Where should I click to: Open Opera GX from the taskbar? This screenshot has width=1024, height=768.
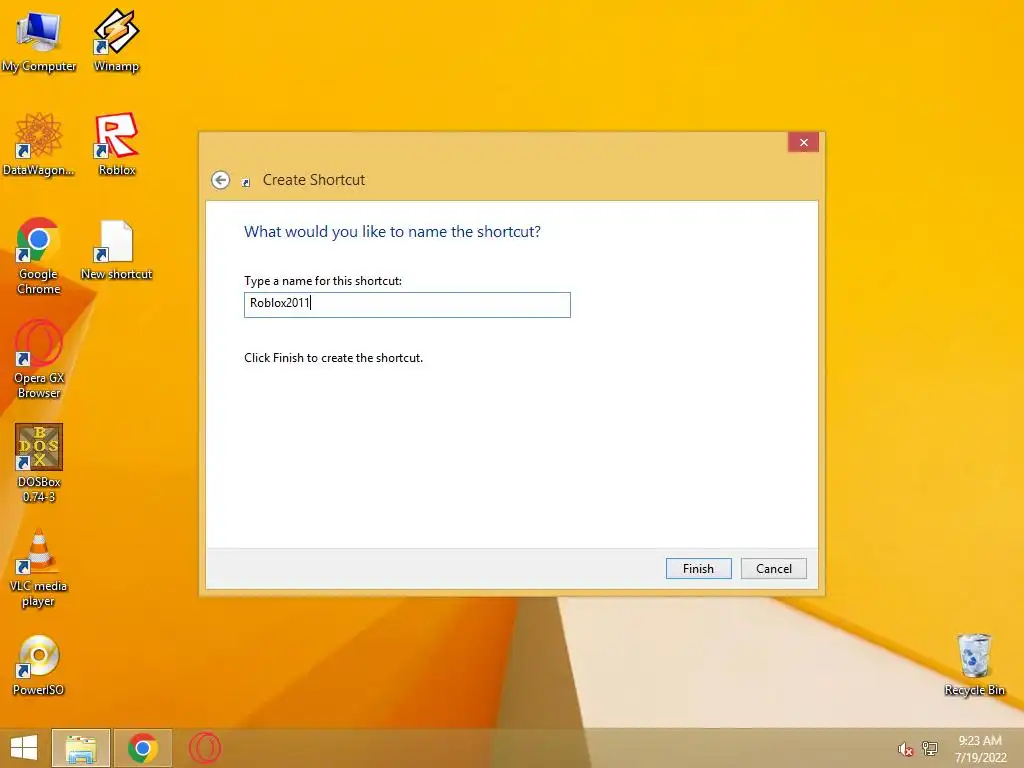[205, 748]
